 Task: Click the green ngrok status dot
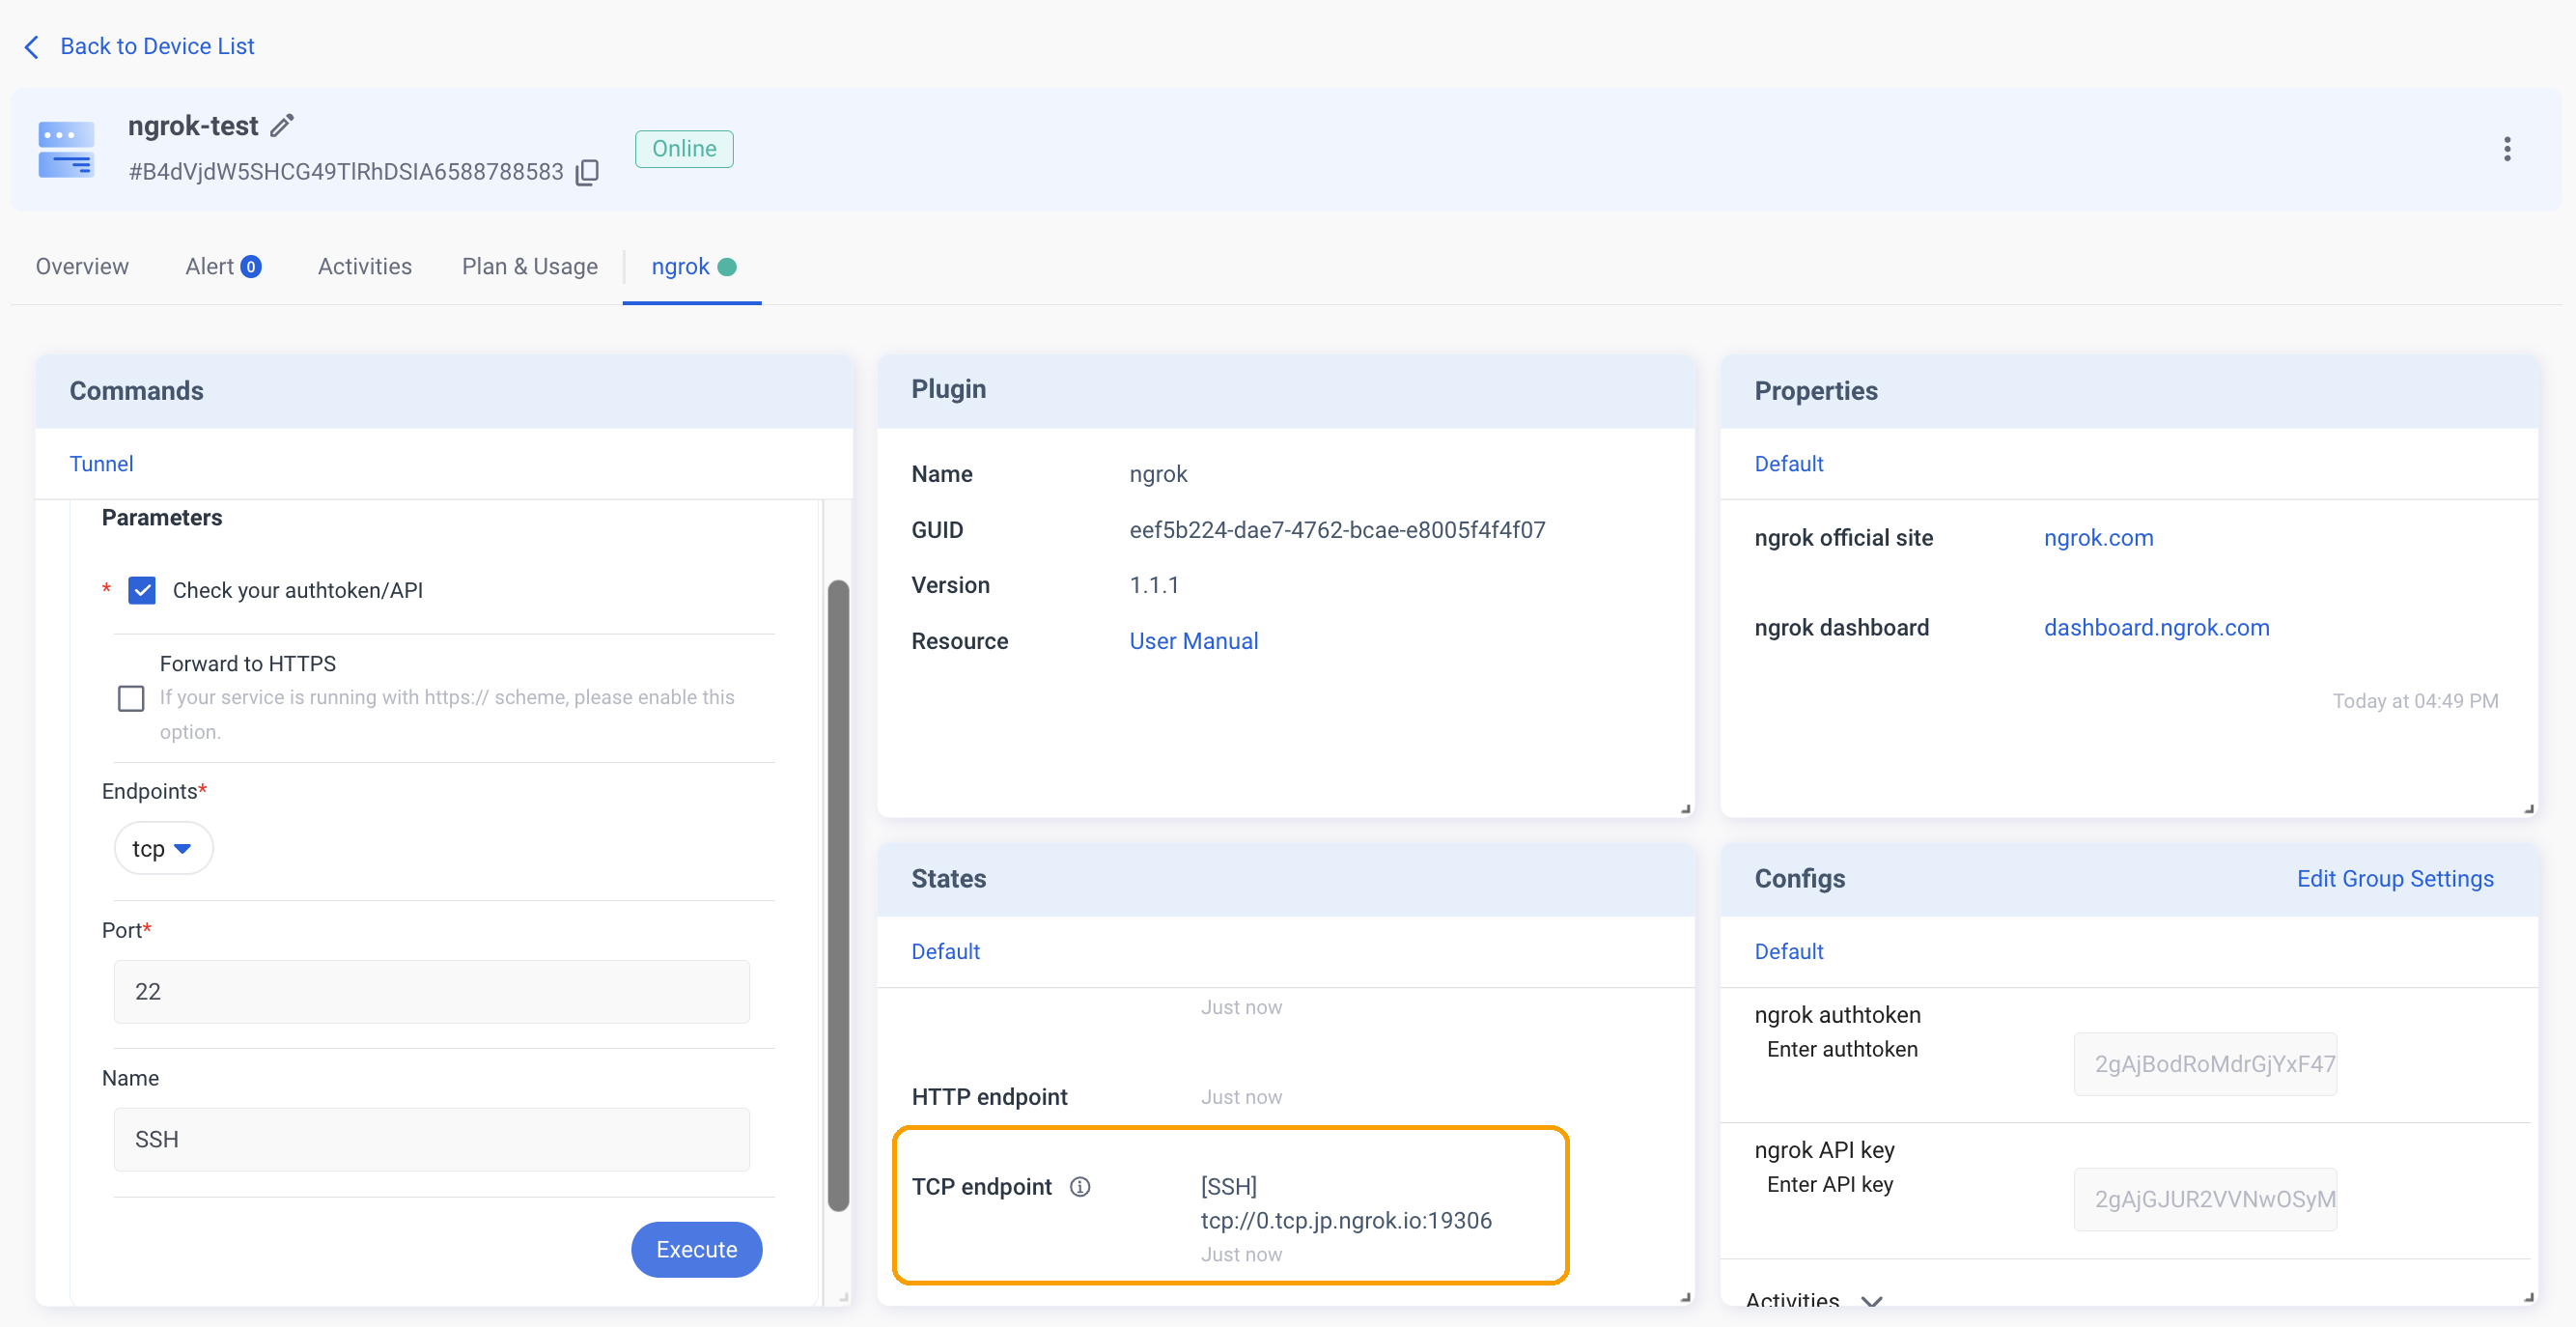coord(727,267)
